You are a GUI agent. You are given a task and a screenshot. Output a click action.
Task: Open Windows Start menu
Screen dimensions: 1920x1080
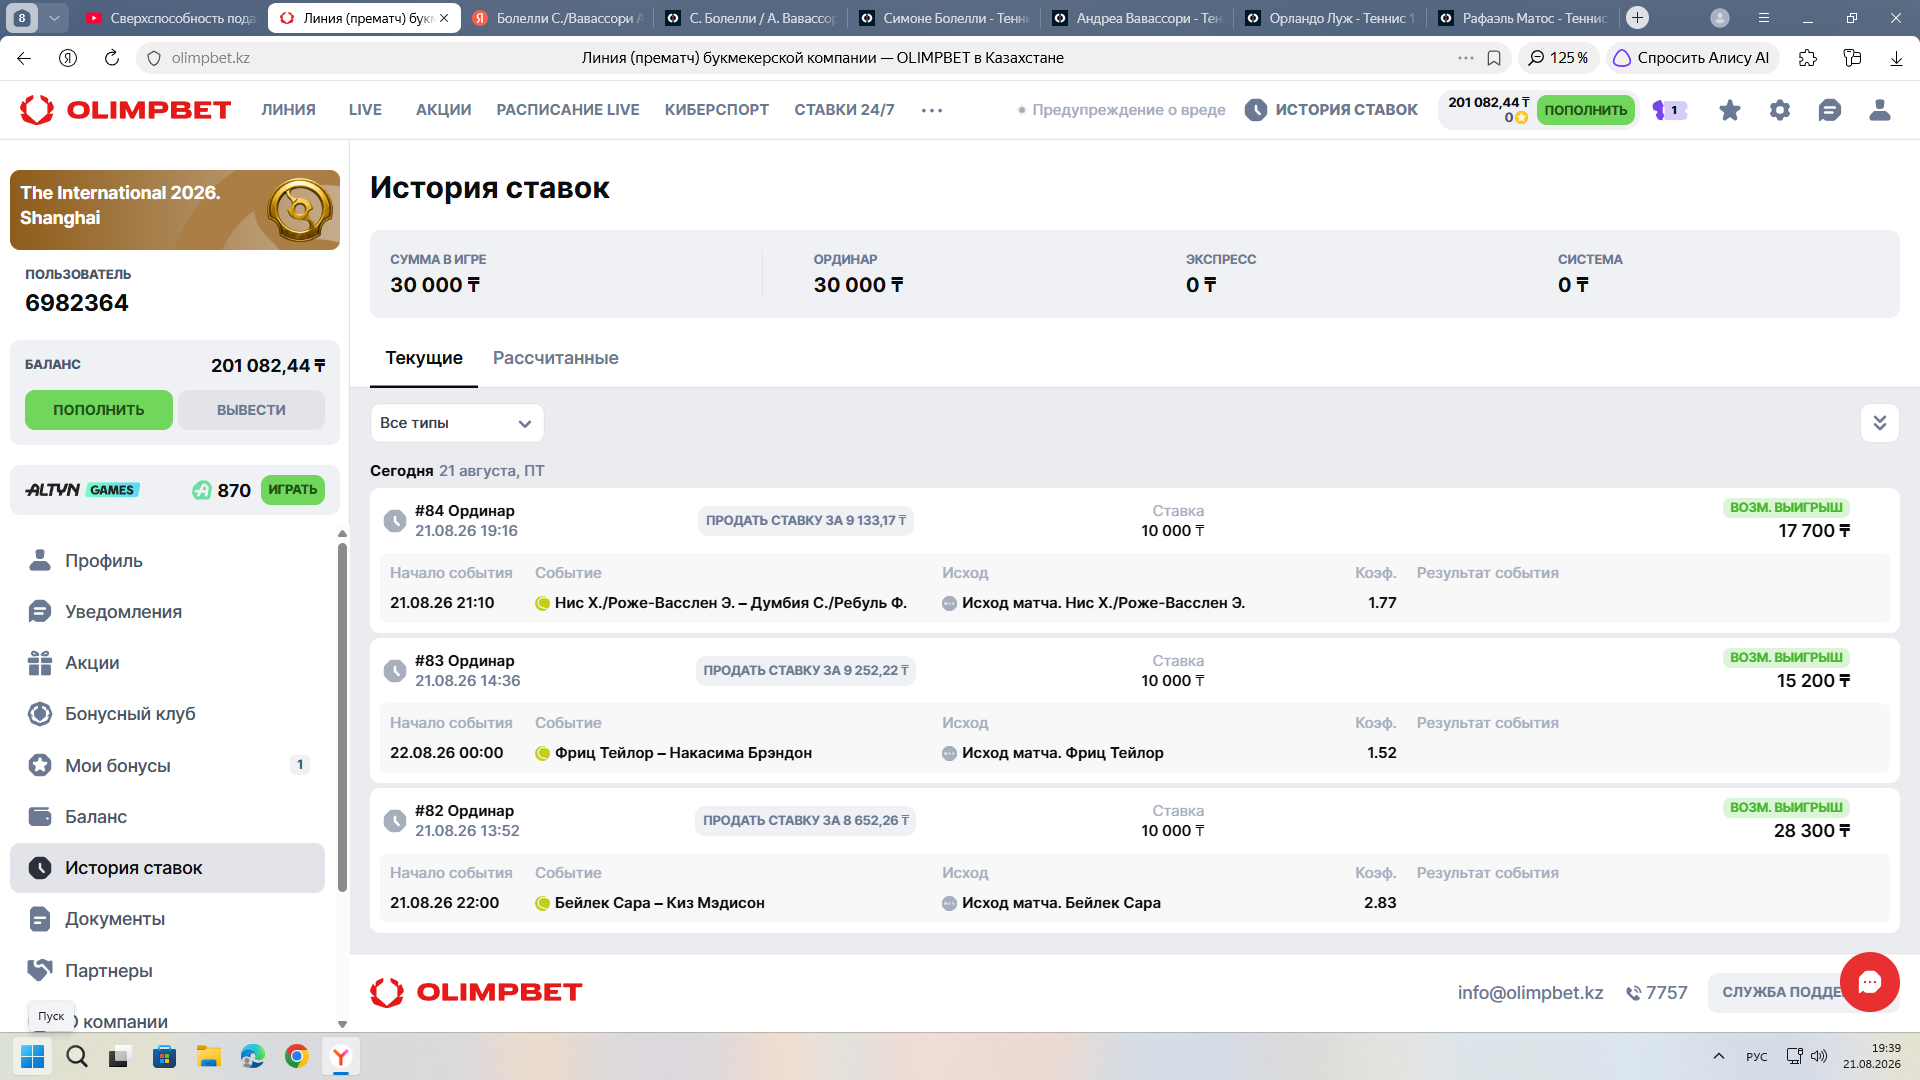click(32, 1056)
